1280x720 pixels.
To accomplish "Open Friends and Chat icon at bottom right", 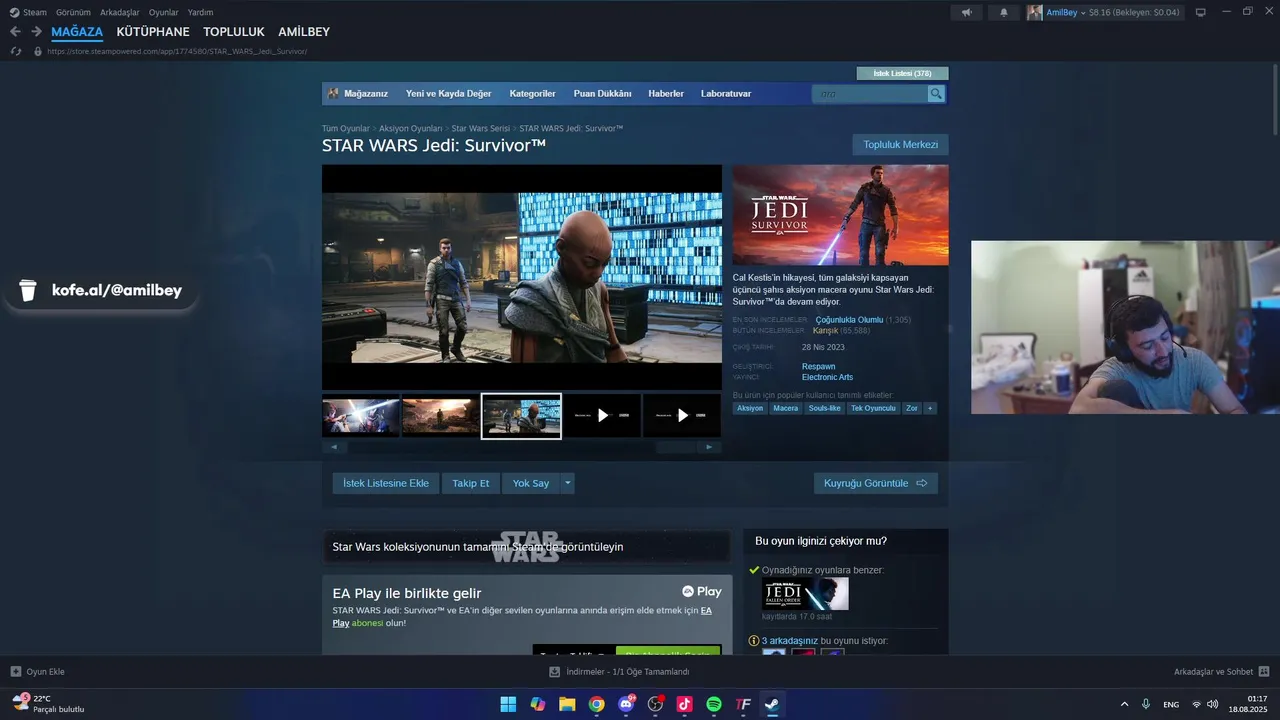I will [1264, 672].
